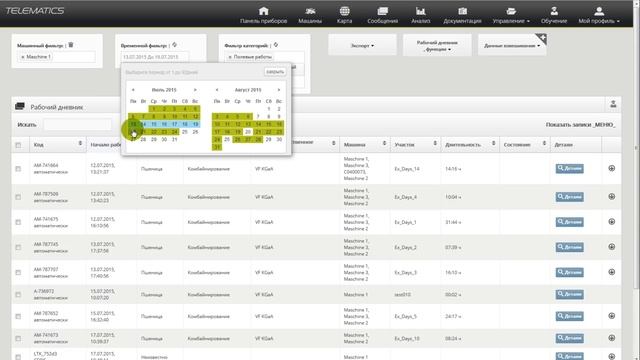The image size is (640, 360).
Task: Check the row AM-787745 checkbox
Action: 18,247
